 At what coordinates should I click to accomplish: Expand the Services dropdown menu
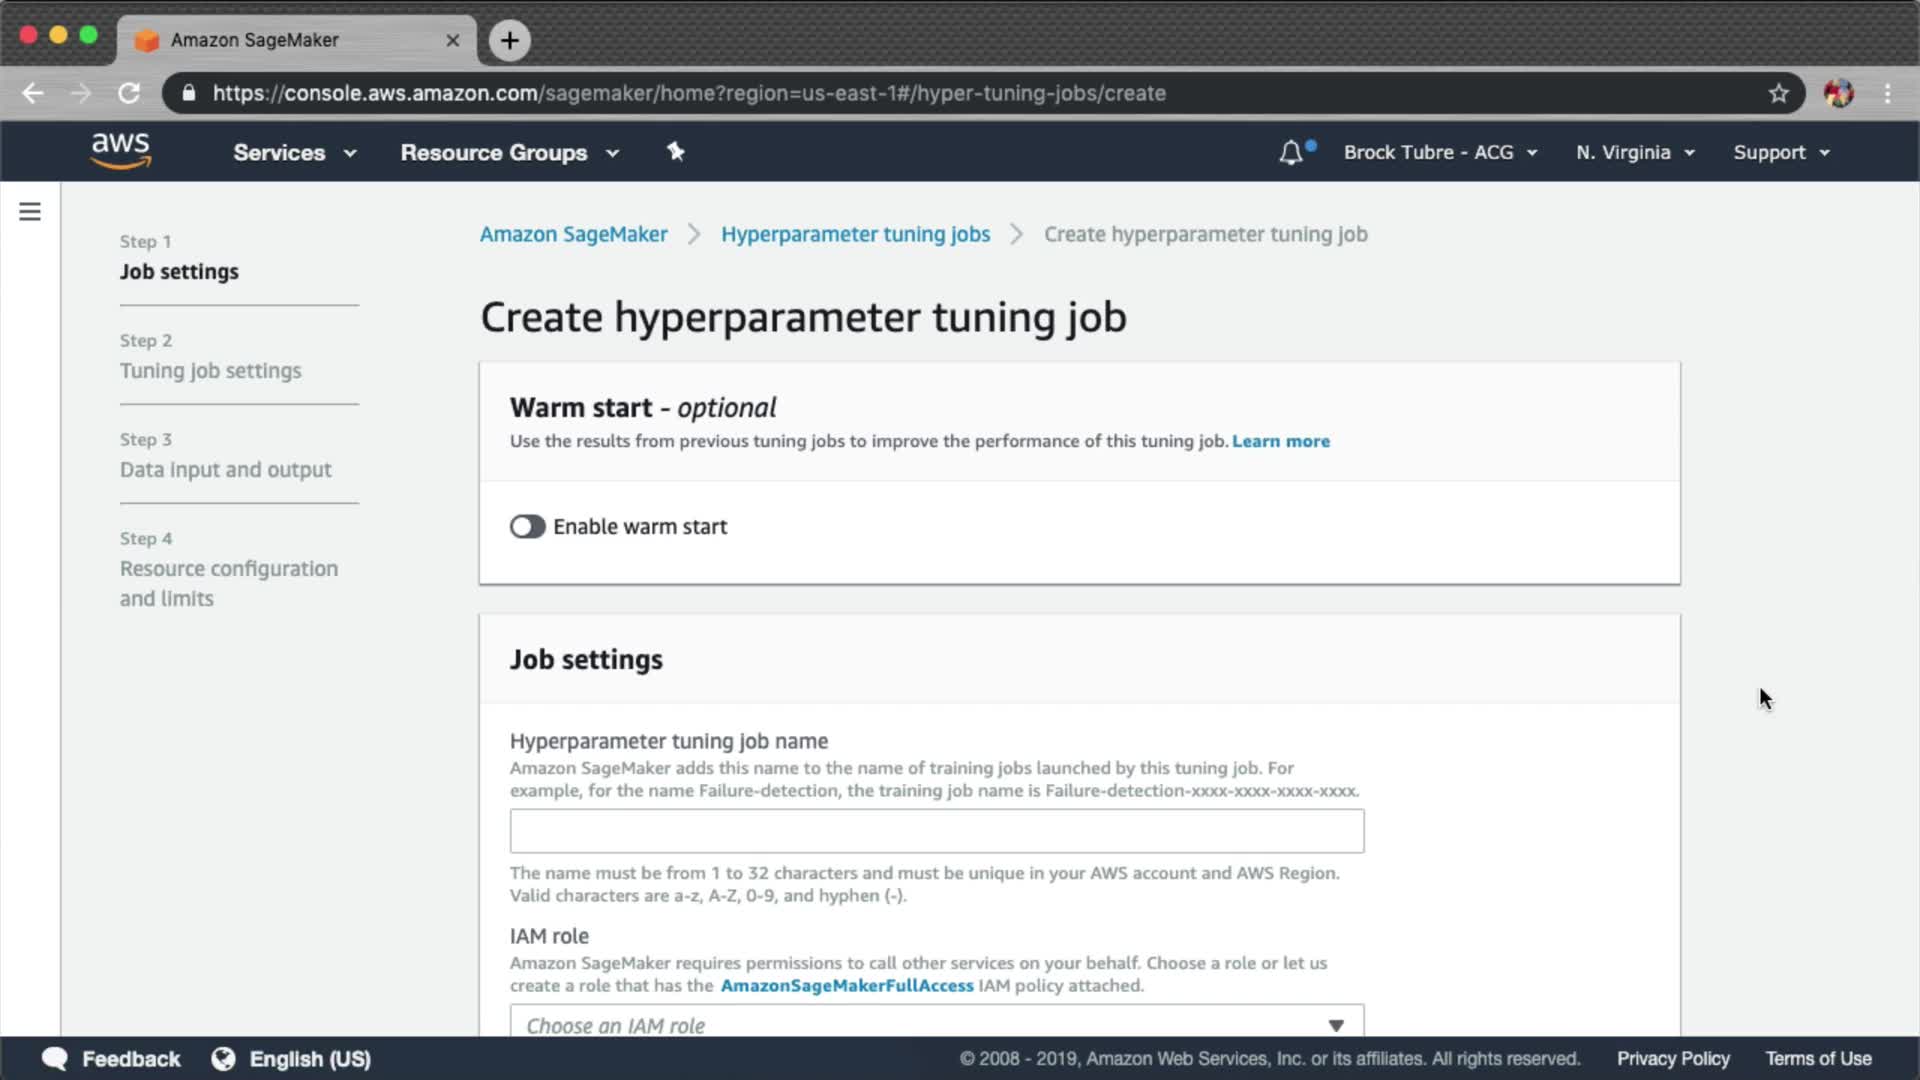294,153
